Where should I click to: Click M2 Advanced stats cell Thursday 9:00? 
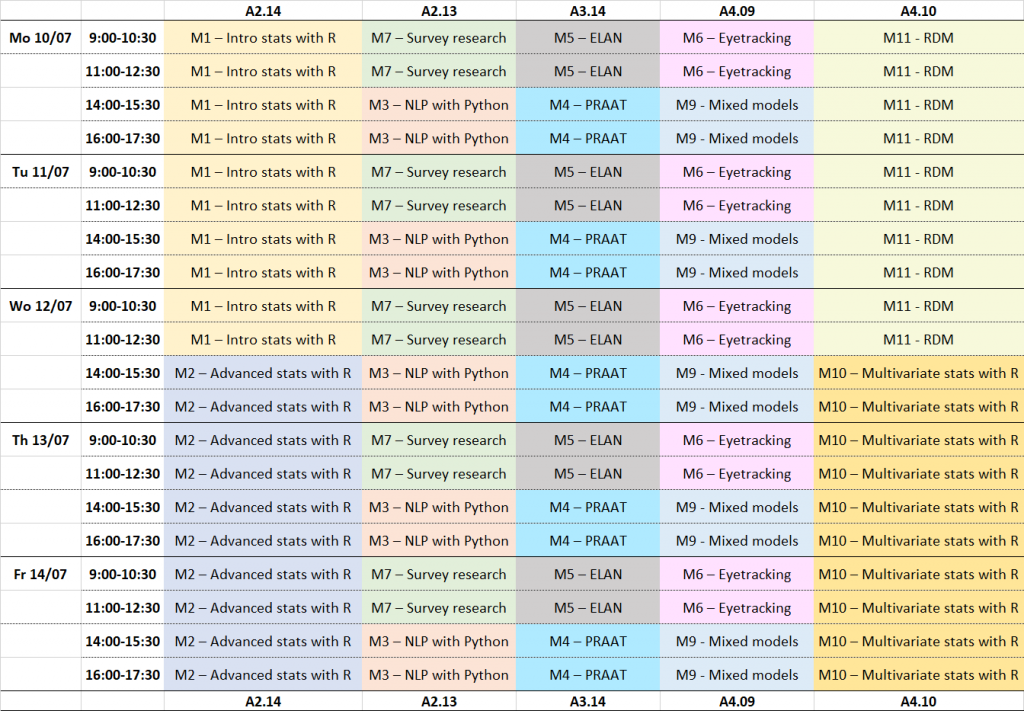click(263, 440)
